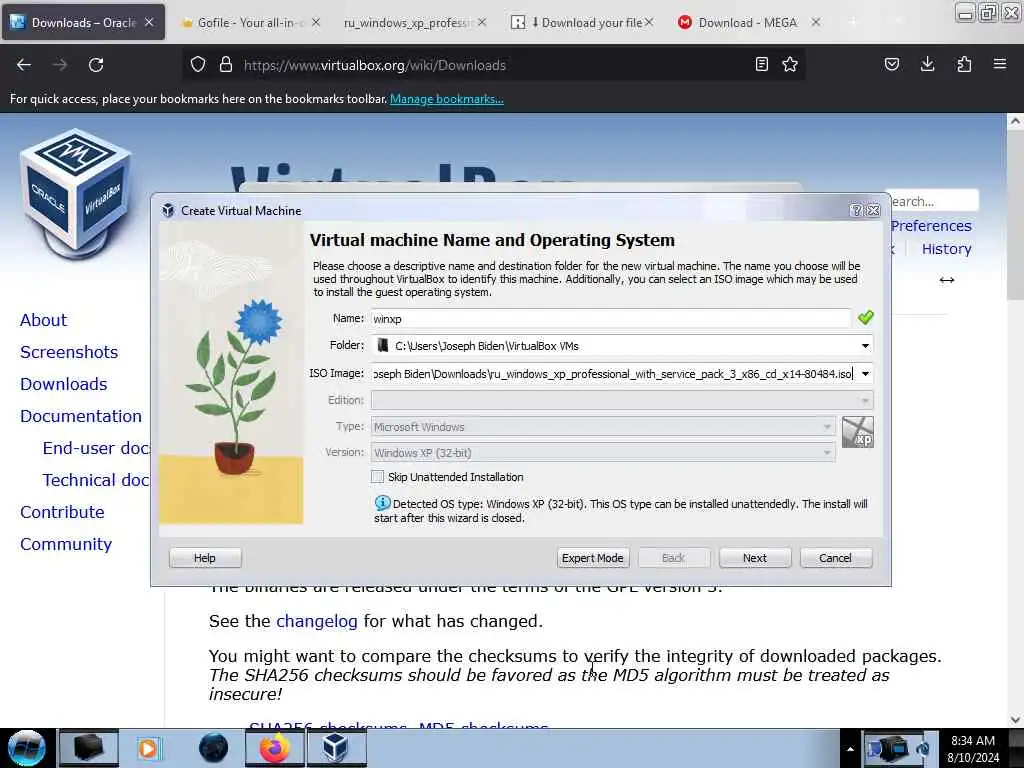Open the Firefox downloads arrow icon

(927, 64)
